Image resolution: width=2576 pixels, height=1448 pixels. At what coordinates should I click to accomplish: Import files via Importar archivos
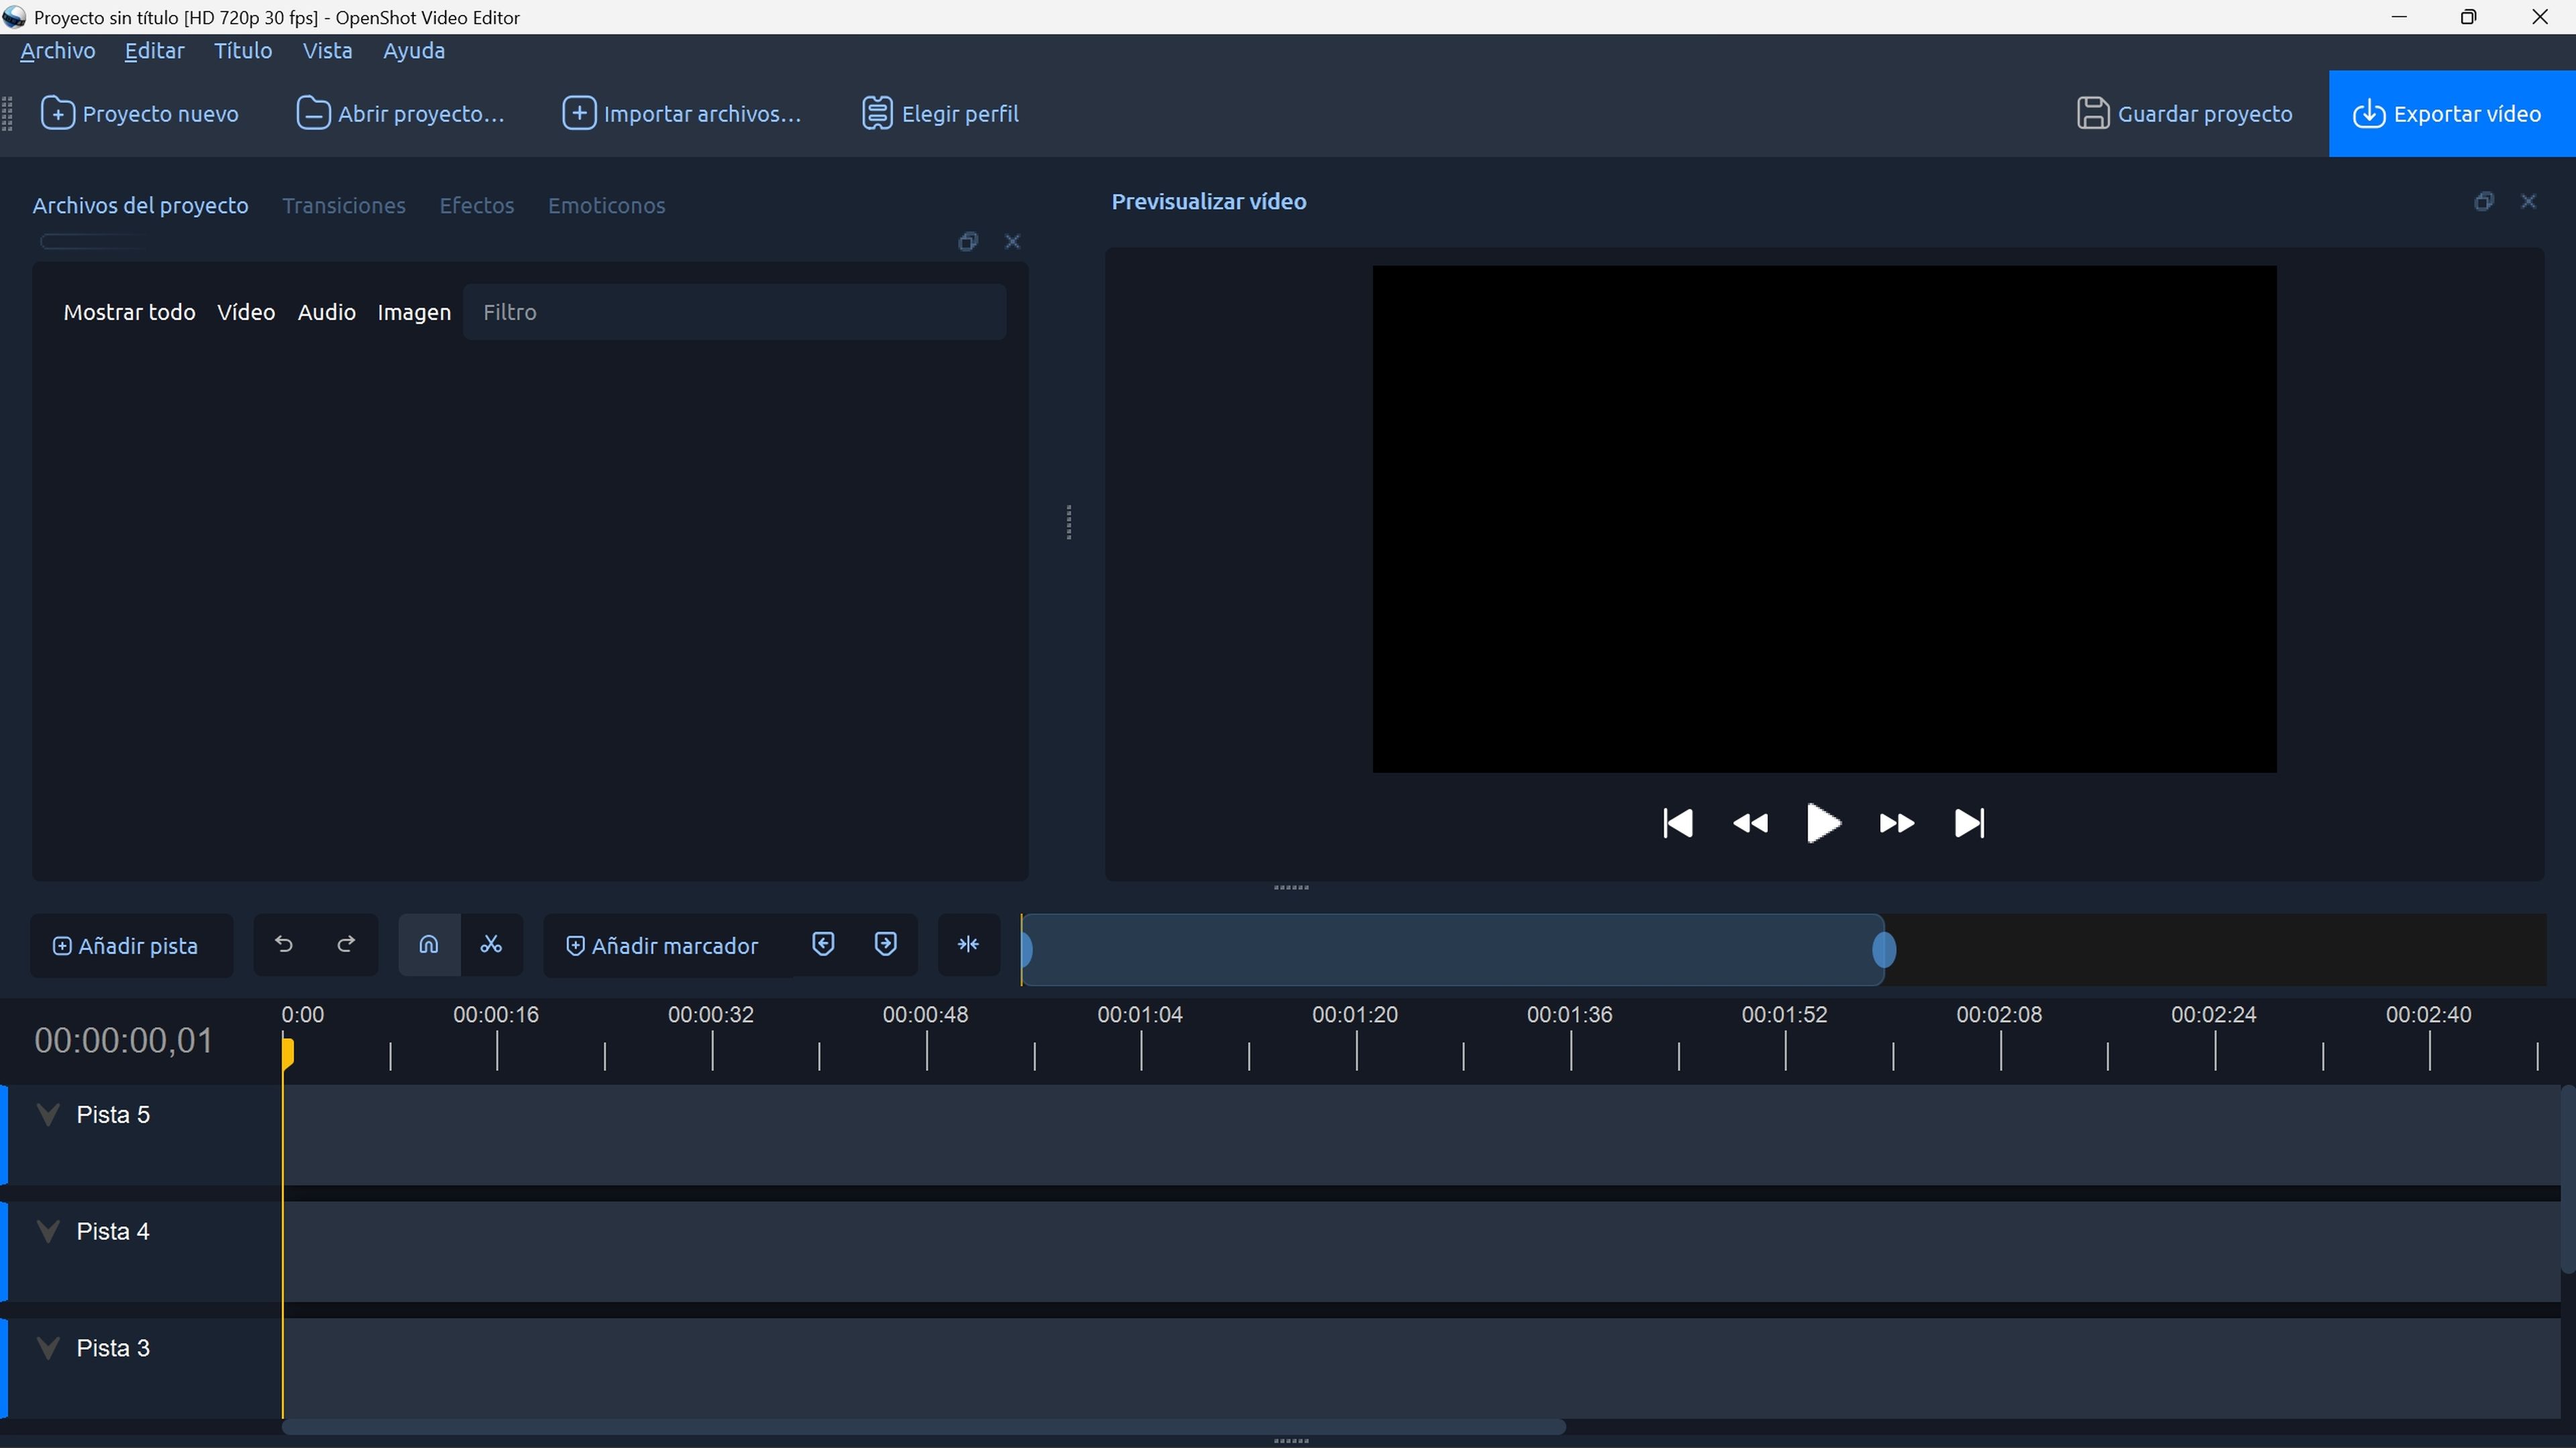click(x=682, y=114)
